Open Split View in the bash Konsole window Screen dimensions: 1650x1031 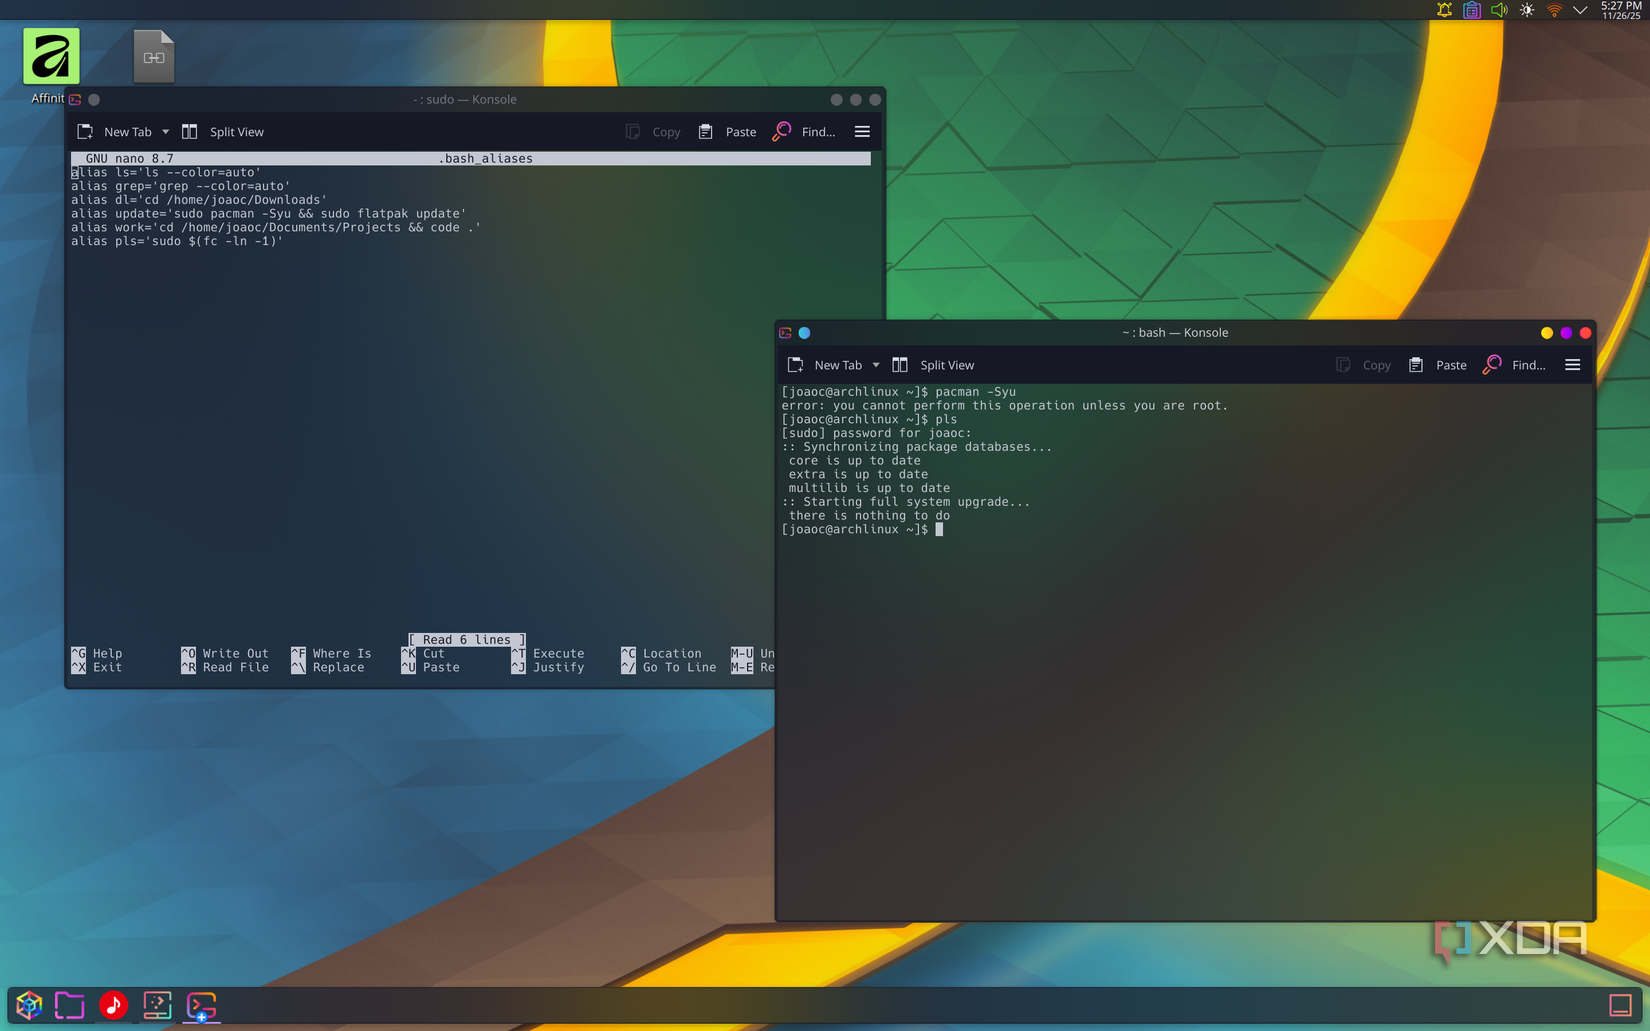point(933,364)
